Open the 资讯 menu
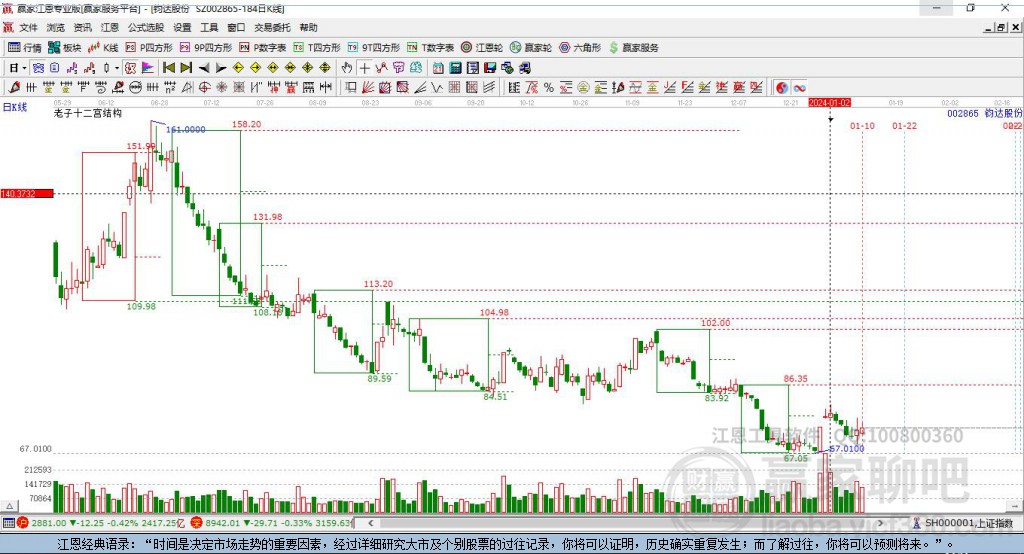1024x554 pixels. (83, 27)
